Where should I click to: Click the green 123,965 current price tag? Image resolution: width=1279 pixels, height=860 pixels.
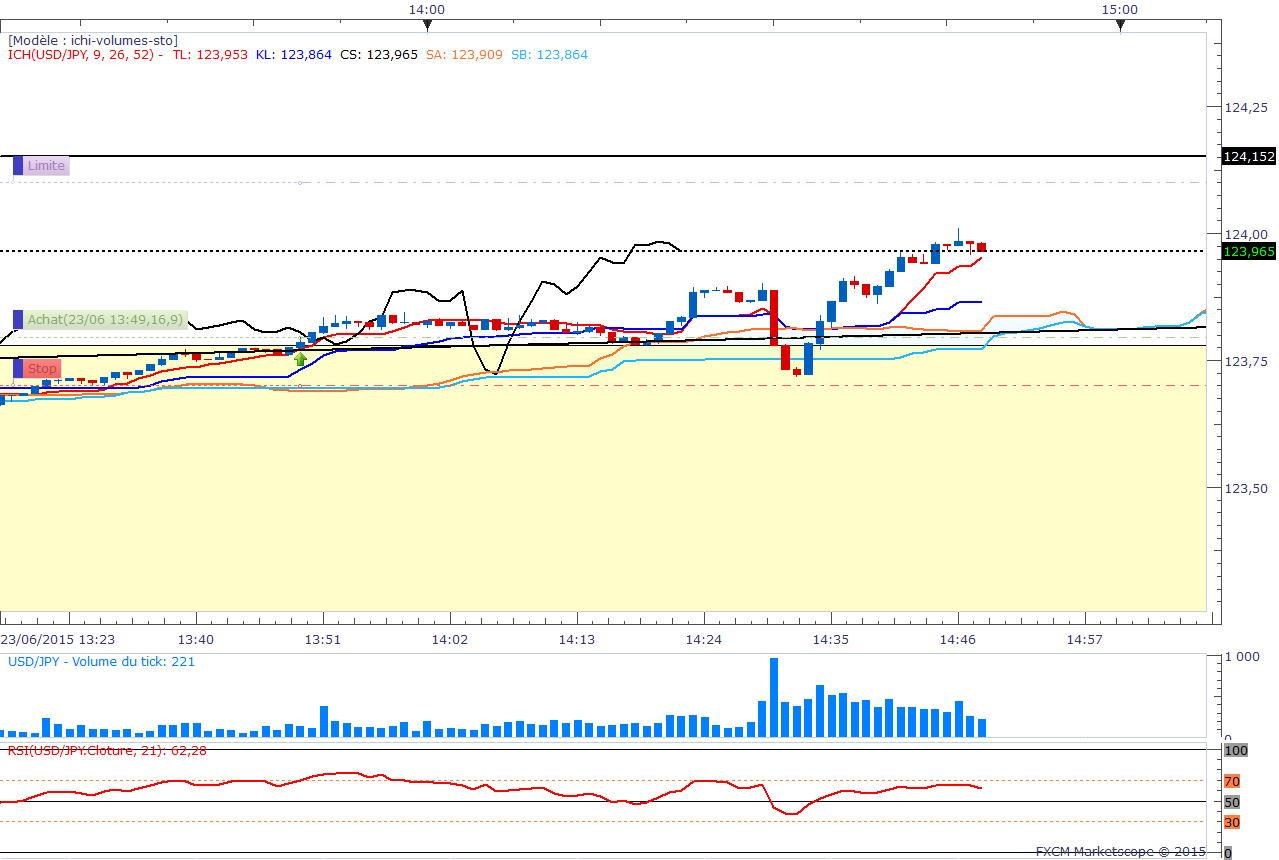pos(1248,252)
